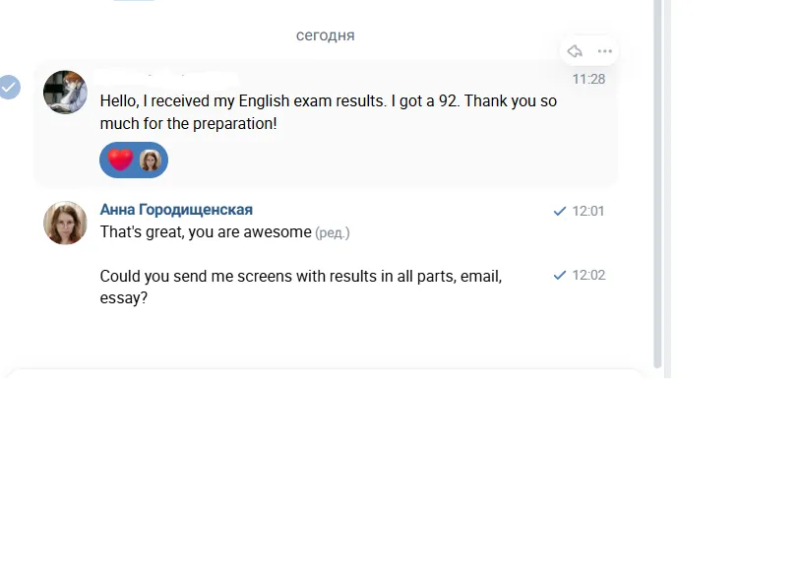The width and height of the screenshot is (800, 582).
Task: Click the blue heart reaction bubble
Action: [x=134, y=160]
